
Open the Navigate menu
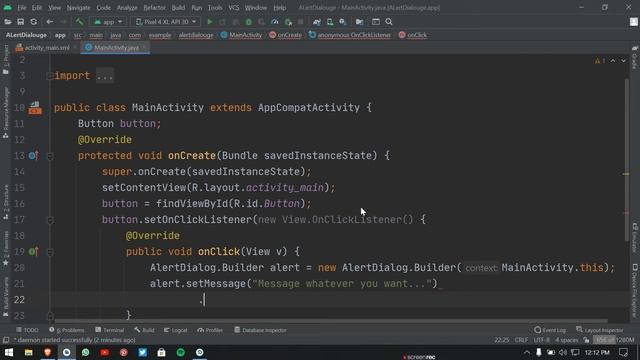click(x=78, y=8)
